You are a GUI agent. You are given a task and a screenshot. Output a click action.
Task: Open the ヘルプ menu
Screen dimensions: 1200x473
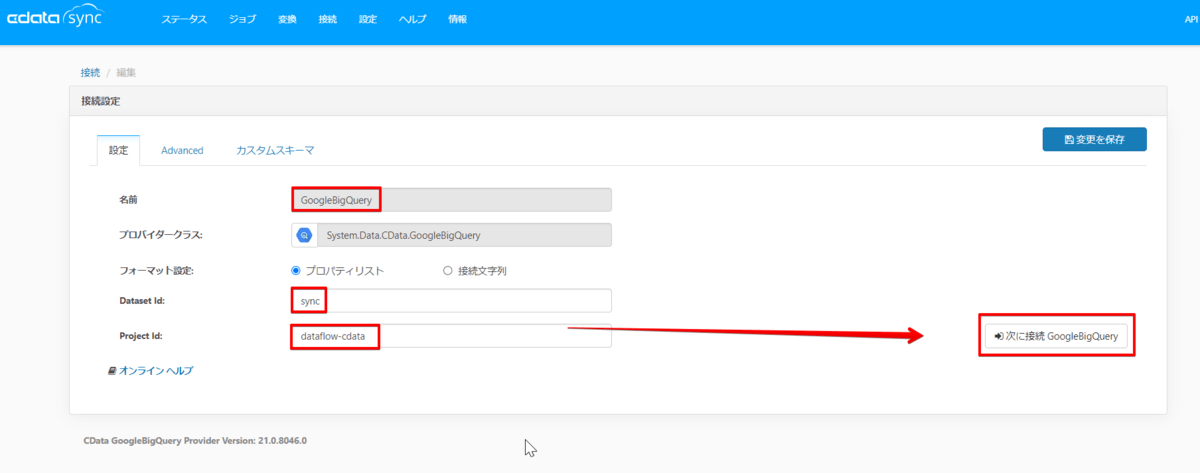pyautogui.click(x=413, y=20)
